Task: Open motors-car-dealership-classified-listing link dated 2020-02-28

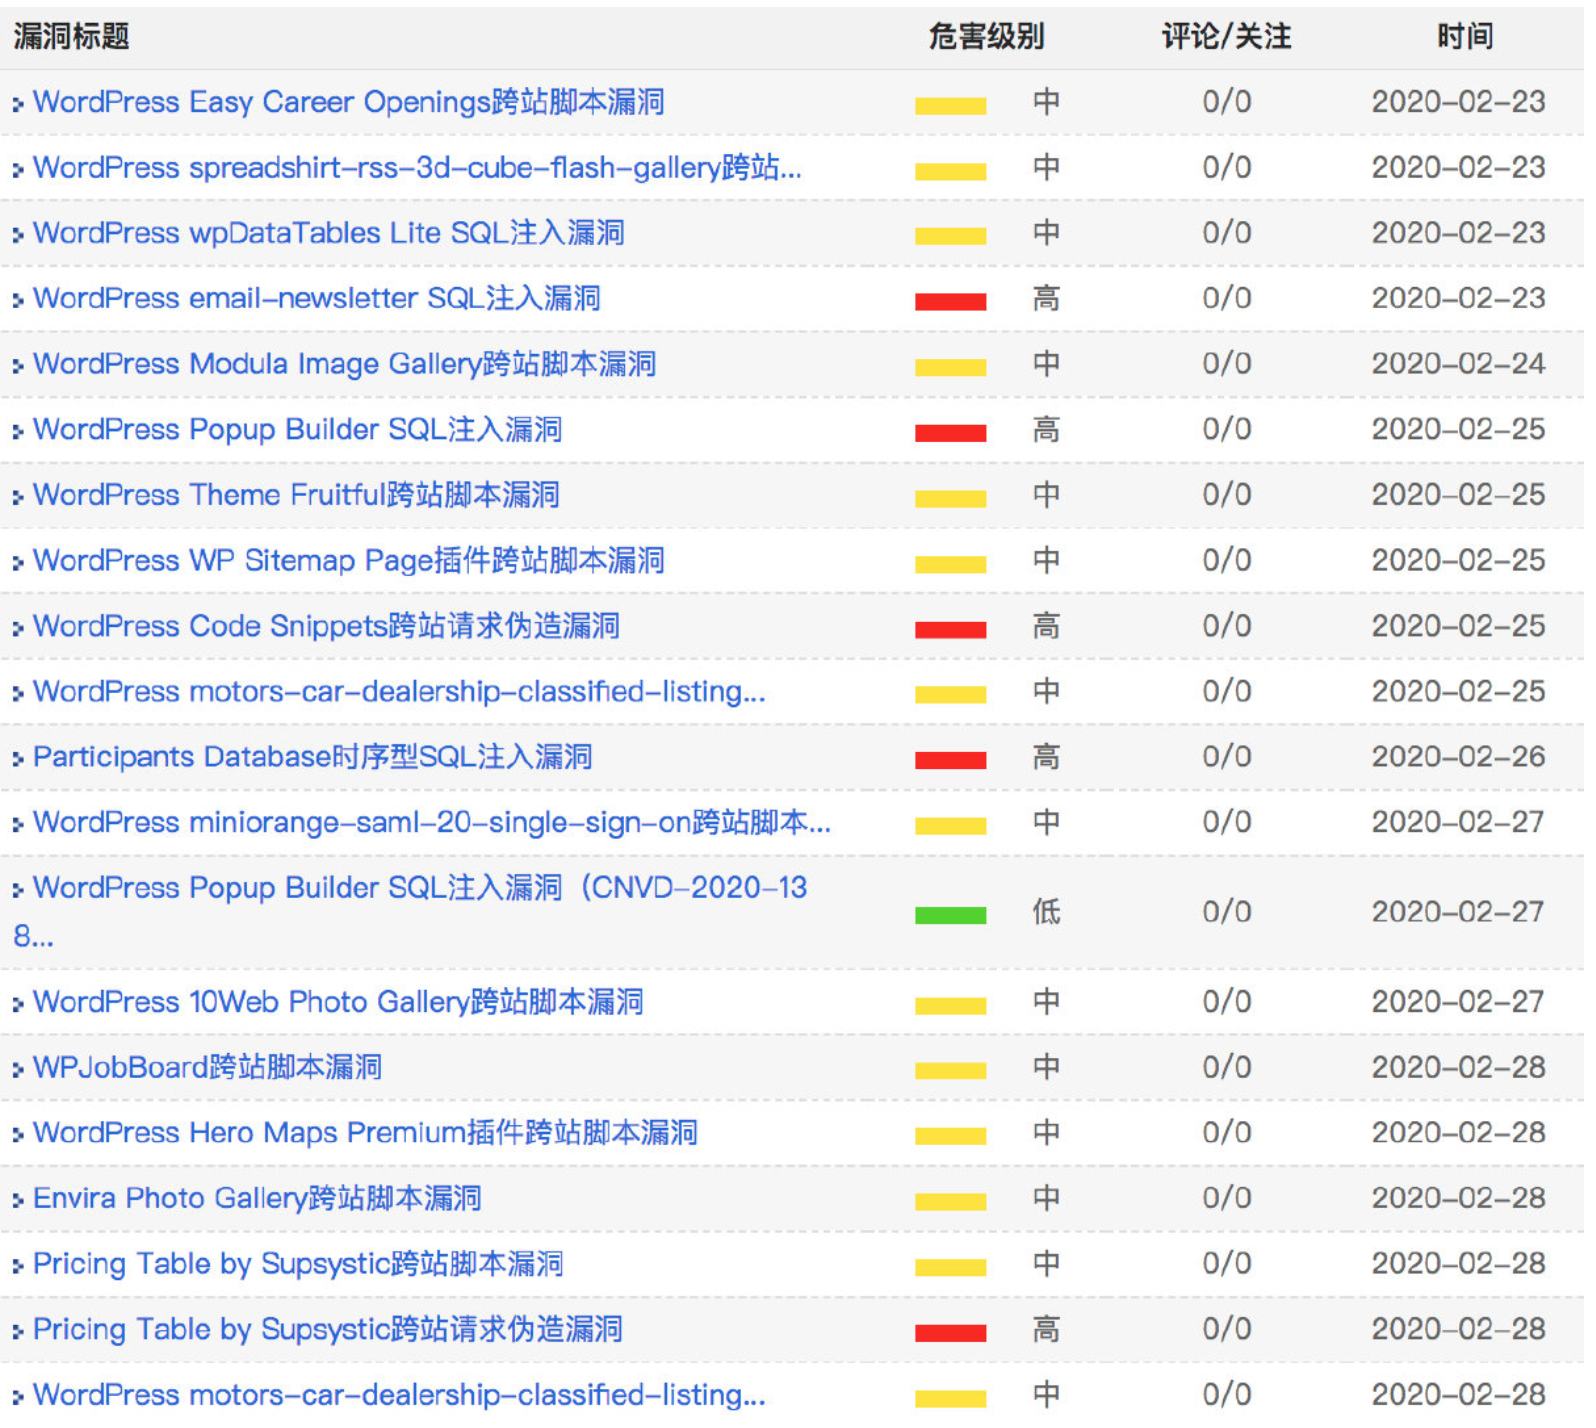Action: point(399,1395)
